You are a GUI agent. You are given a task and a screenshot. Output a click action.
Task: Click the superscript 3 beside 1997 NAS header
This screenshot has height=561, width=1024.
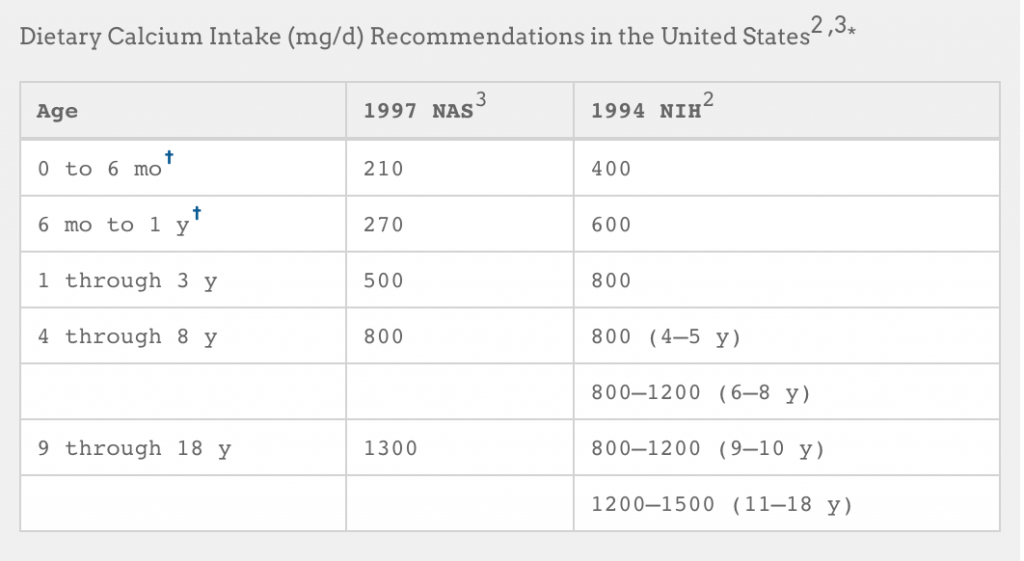pyautogui.click(x=481, y=99)
